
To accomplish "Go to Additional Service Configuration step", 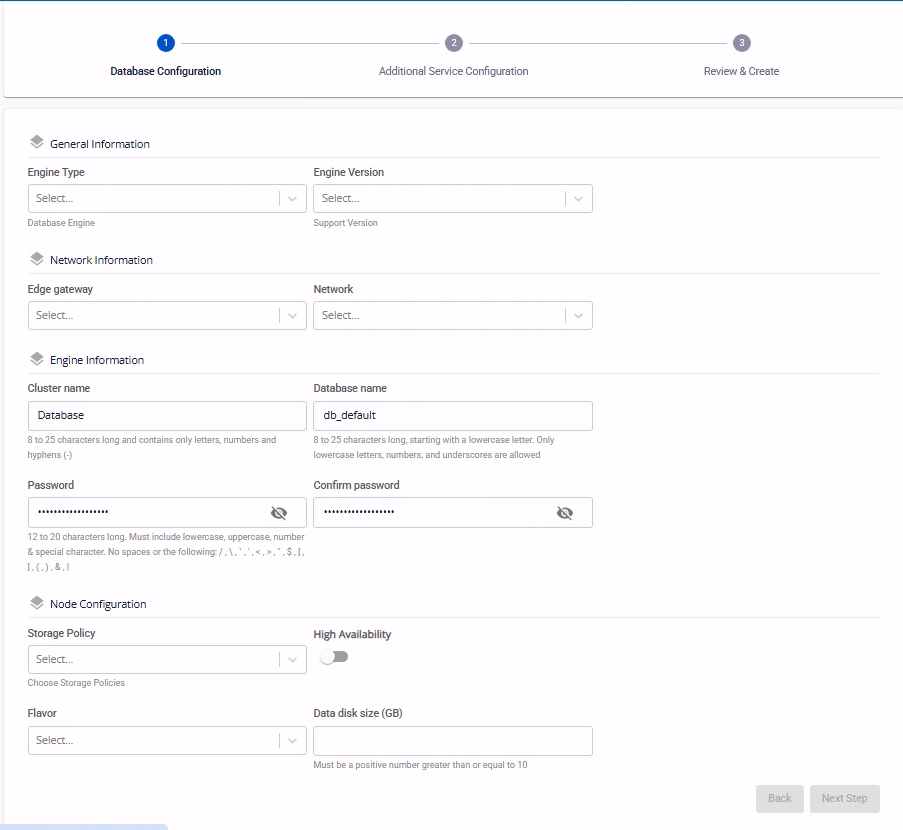I will pos(454,71).
